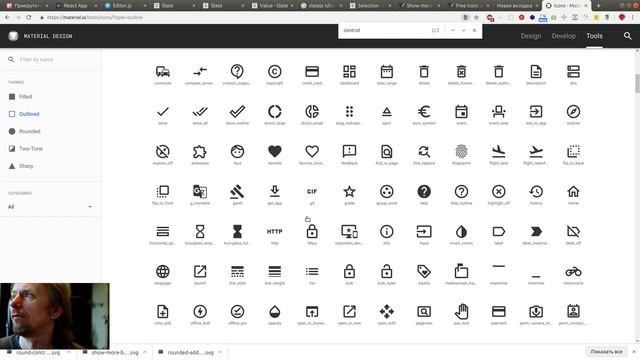This screenshot has width=640, height=360.
Task: Pick the contact_support icon
Action: pos(237,72)
